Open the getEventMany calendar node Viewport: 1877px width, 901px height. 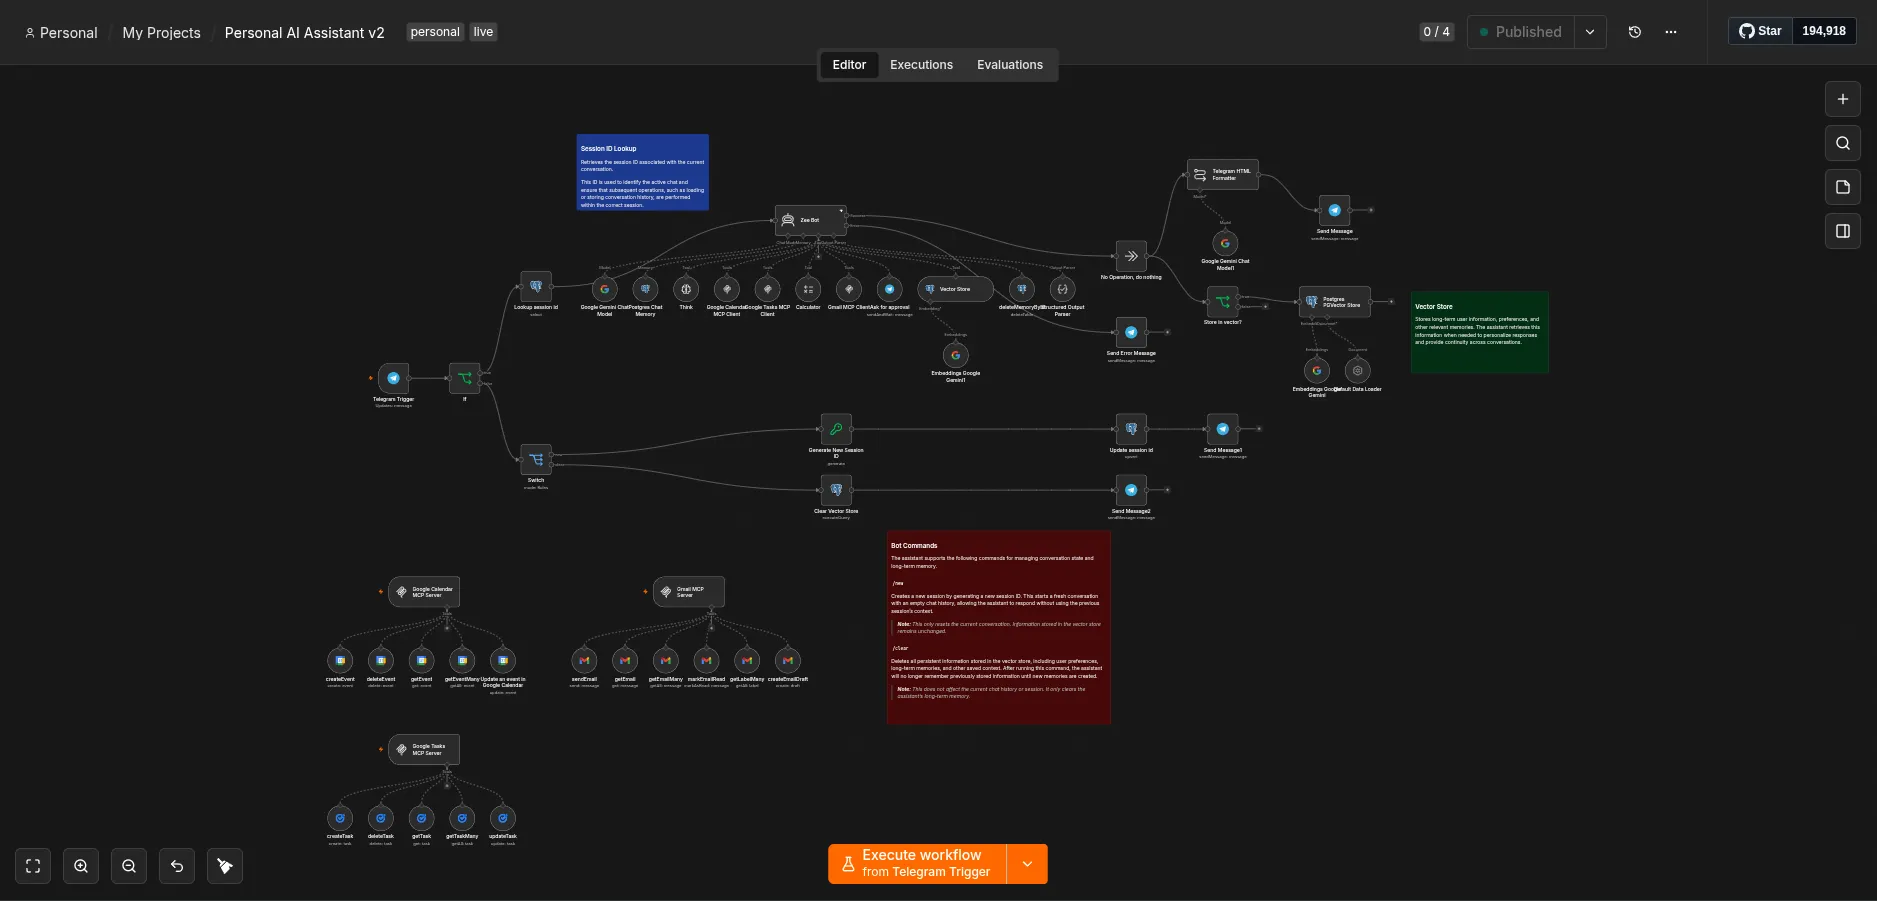[462, 660]
